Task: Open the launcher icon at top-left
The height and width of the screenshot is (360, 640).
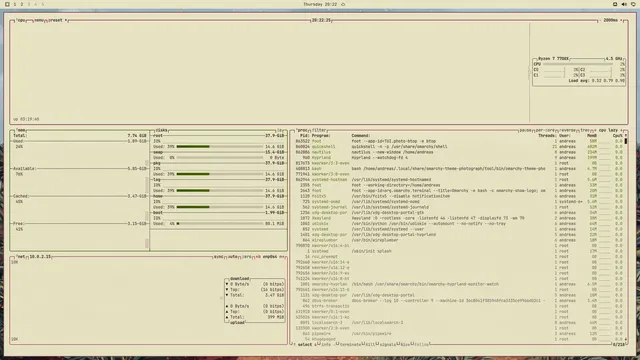Action: tap(7, 4)
